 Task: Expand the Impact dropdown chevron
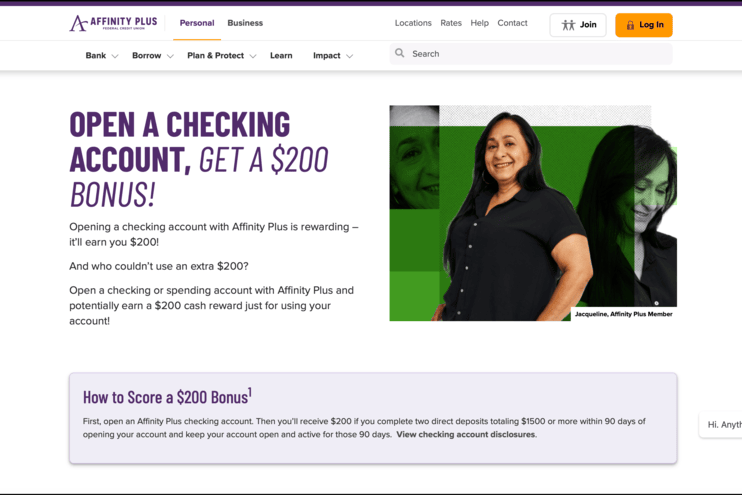[349, 56]
